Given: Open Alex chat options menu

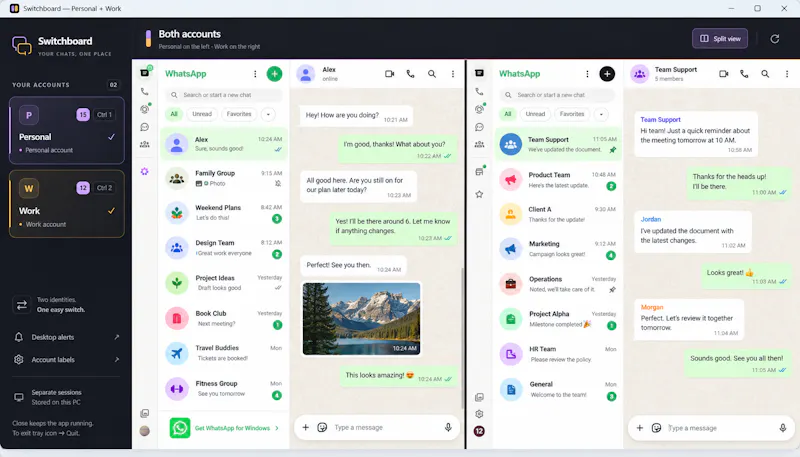Looking at the screenshot, I should point(453,74).
